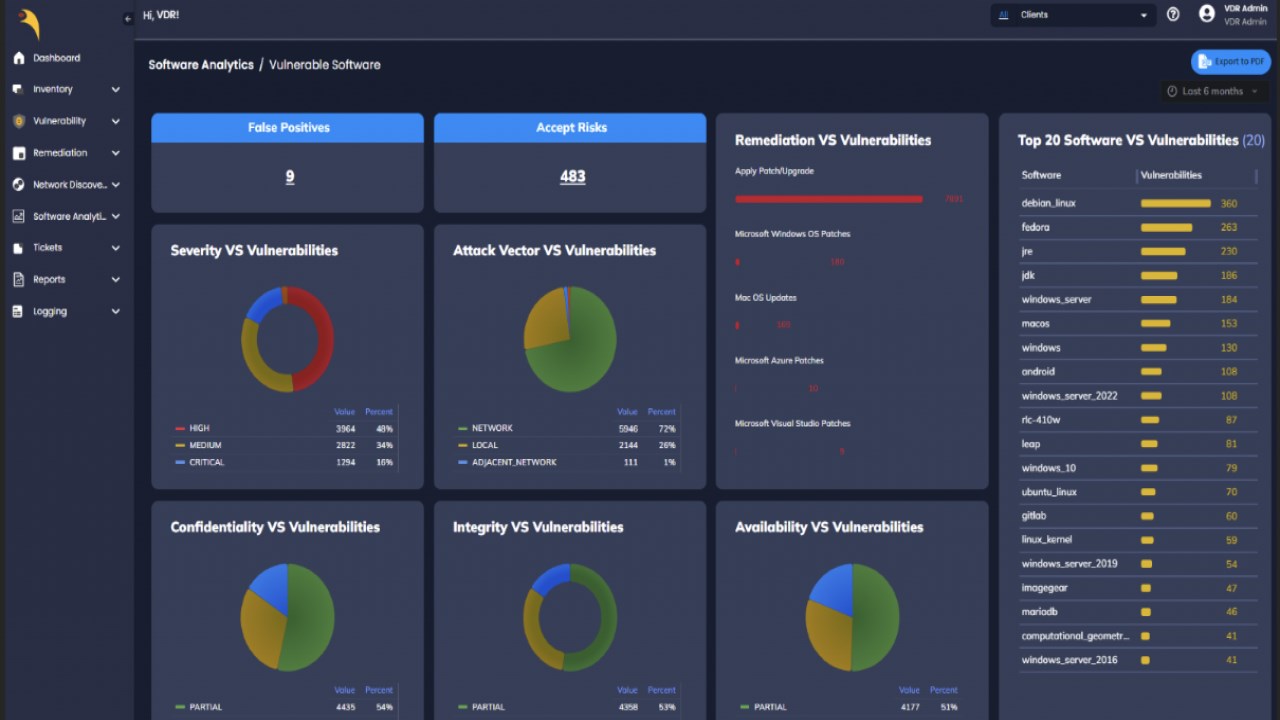
Task: Open the Dashboard home icon
Action: pyautogui.click(x=18, y=58)
